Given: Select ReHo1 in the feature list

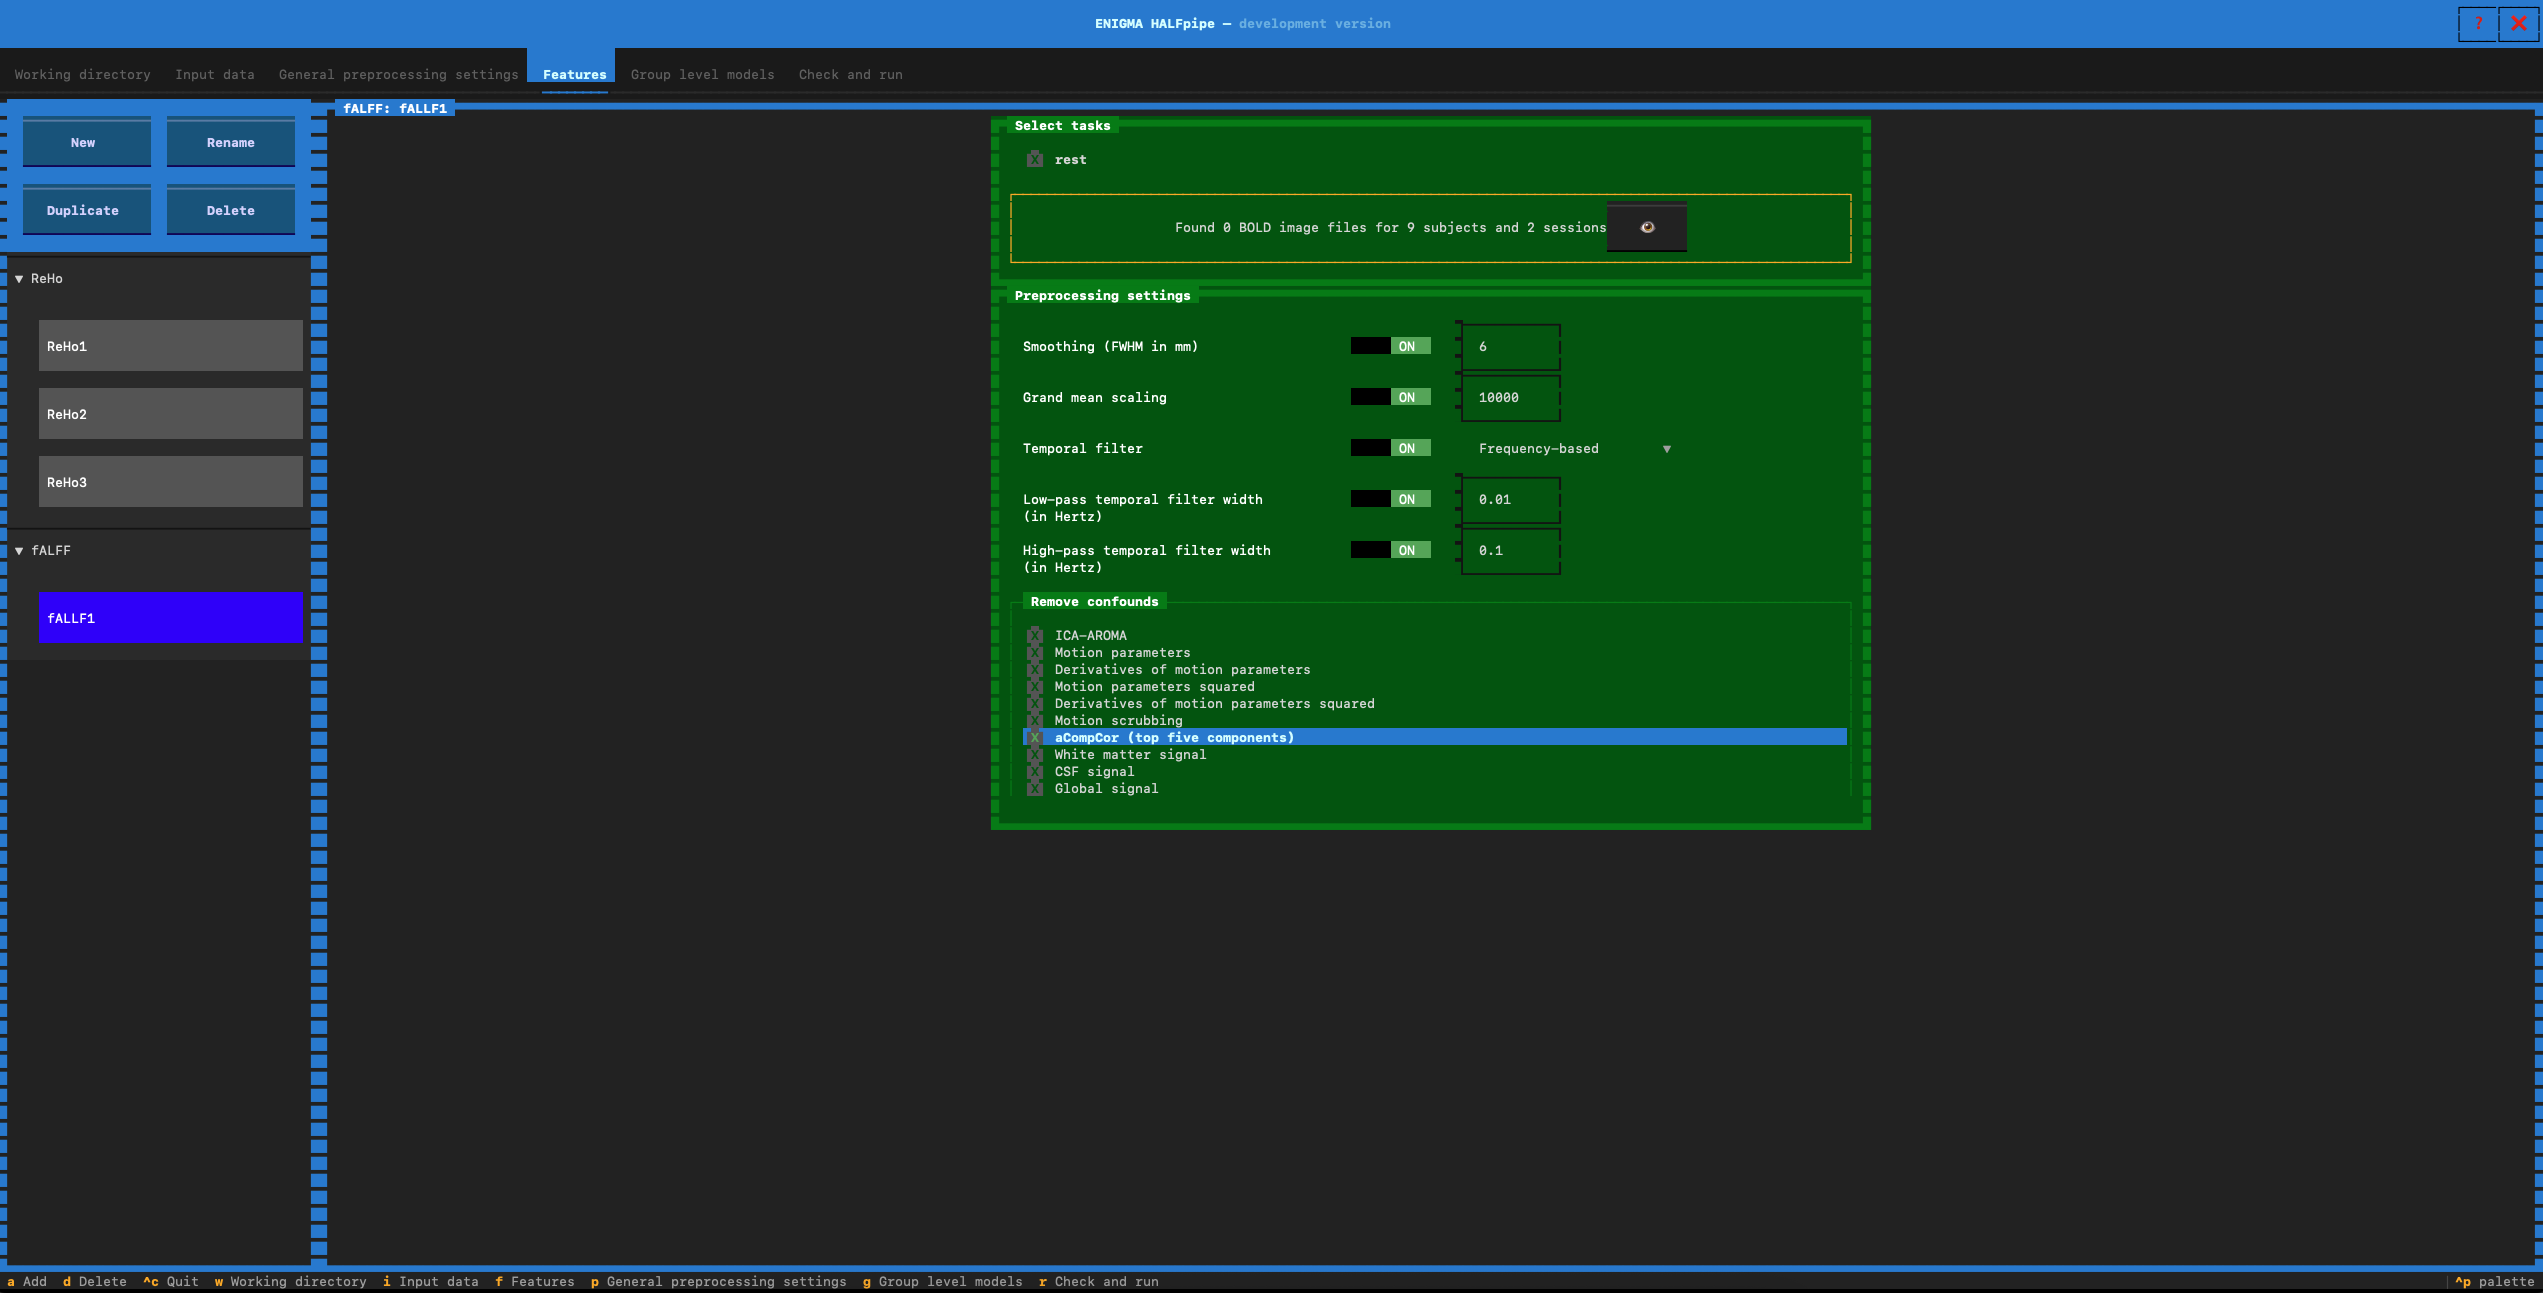Looking at the screenshot, I should click(x=171, y=346).
